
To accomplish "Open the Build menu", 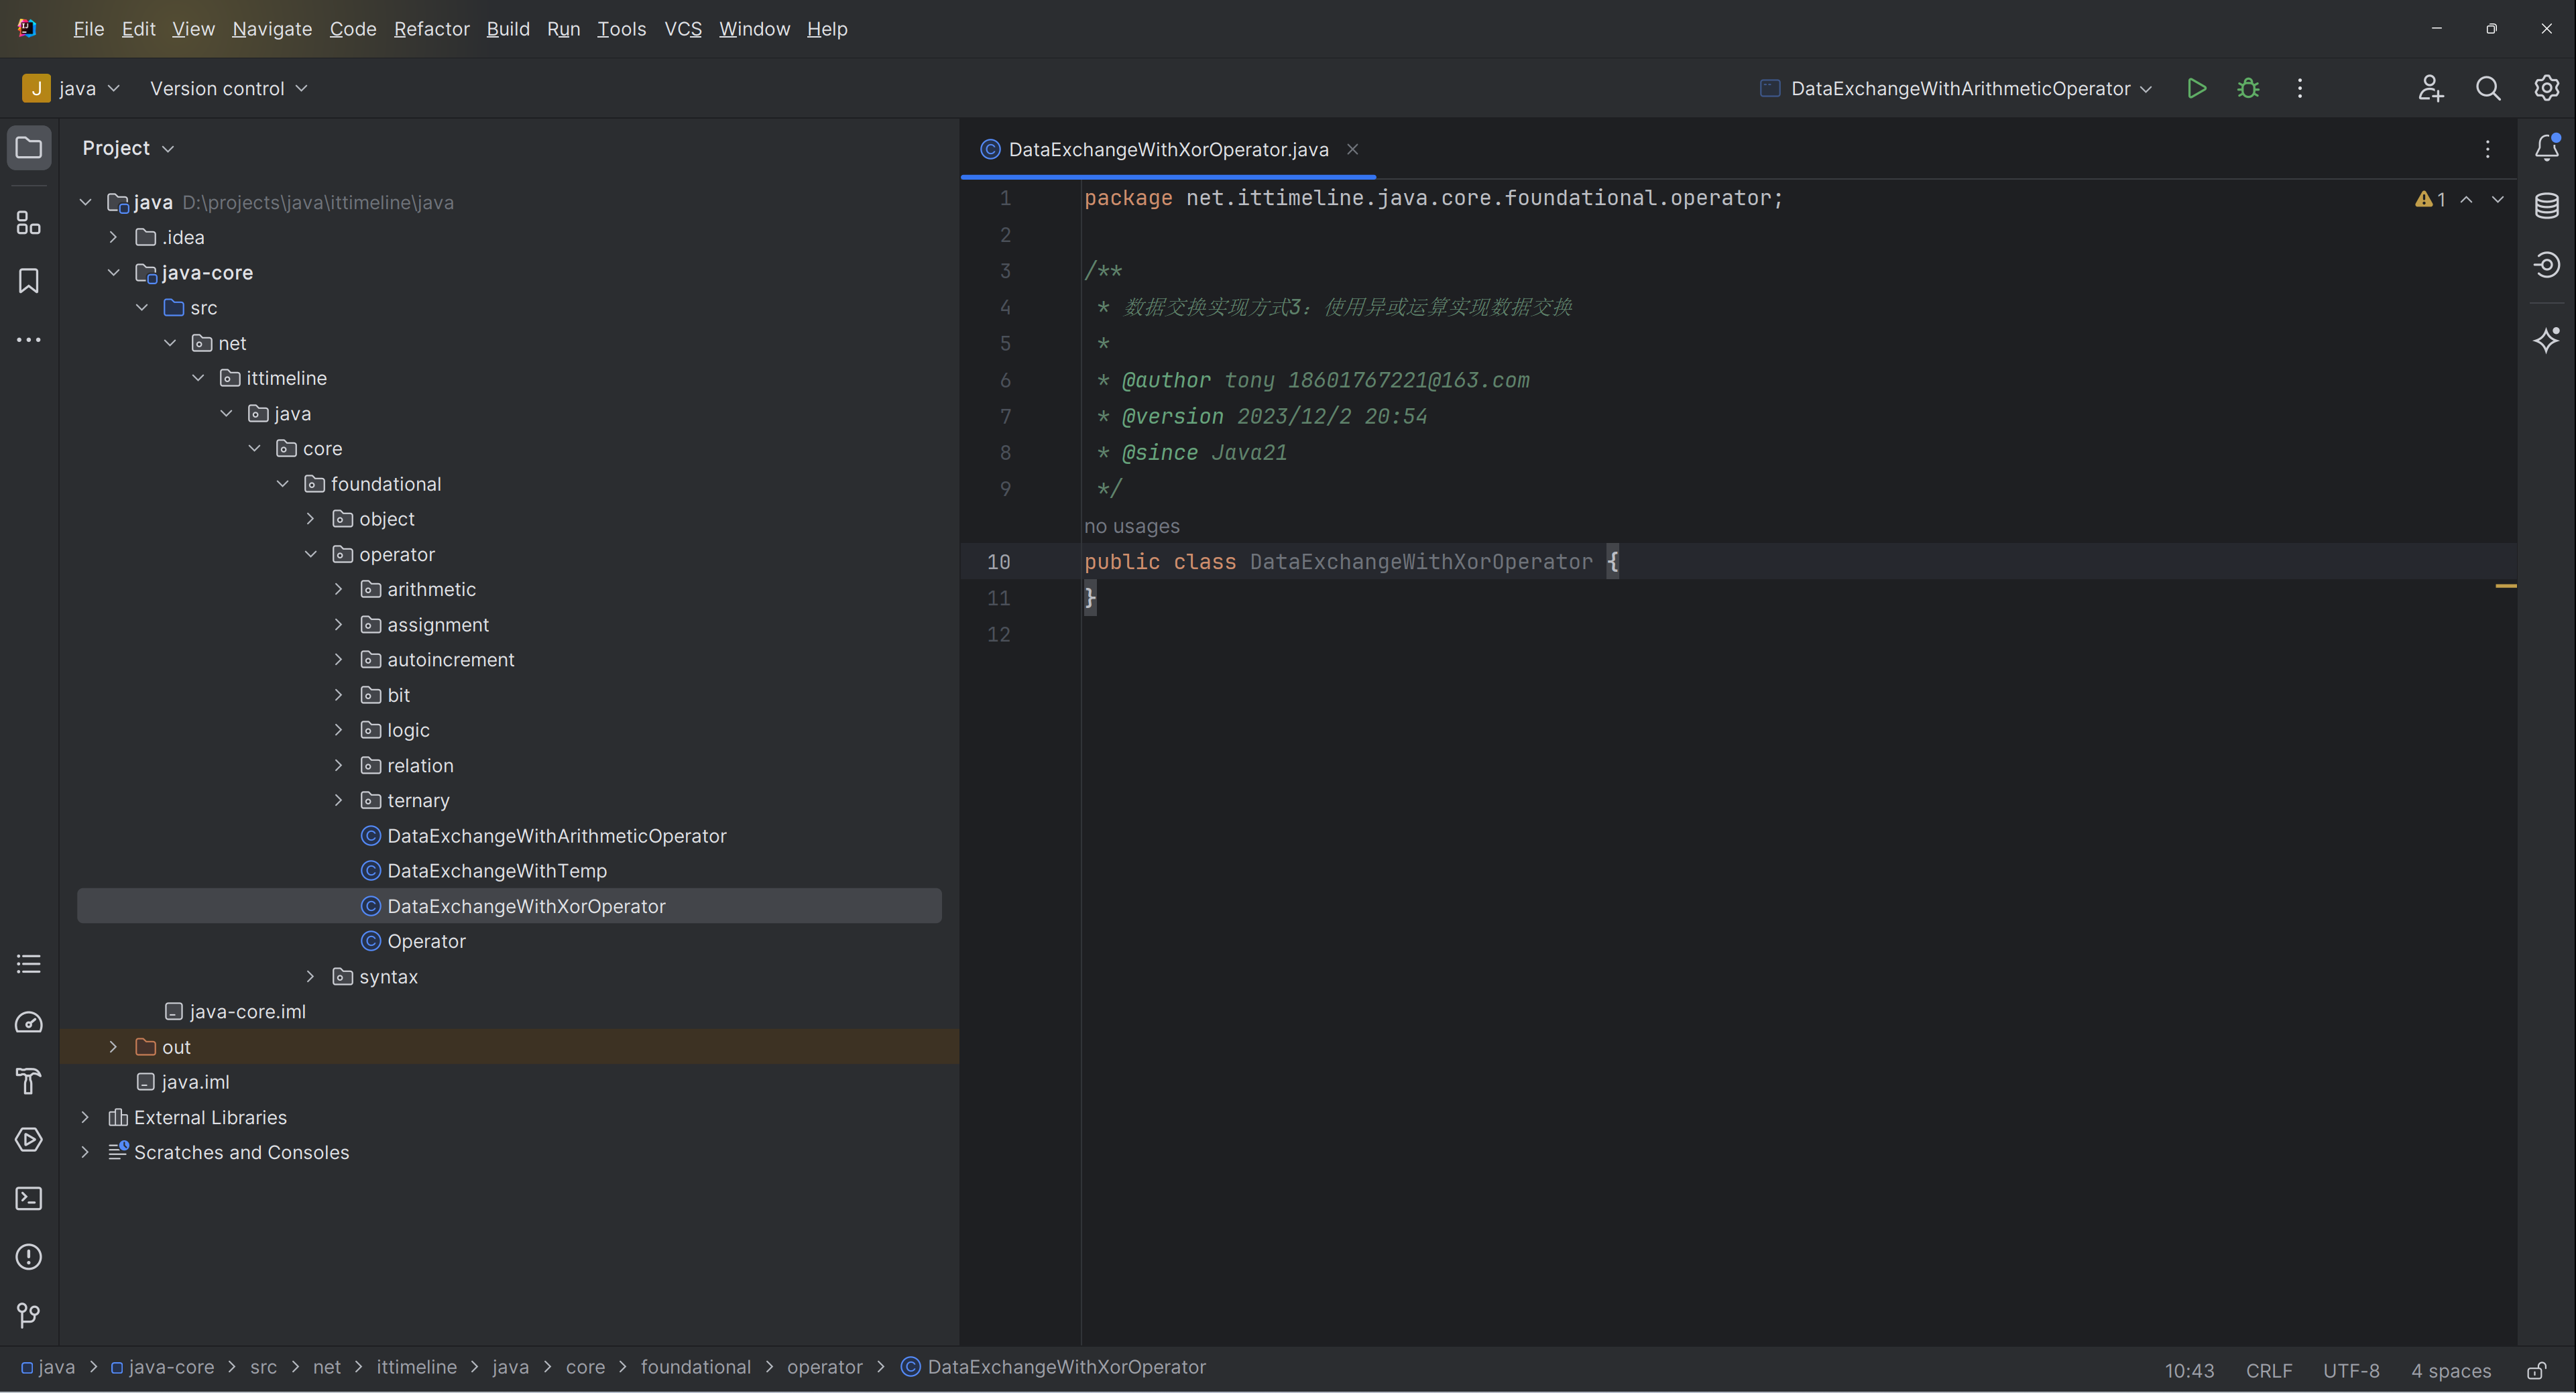I will [508, 29].
